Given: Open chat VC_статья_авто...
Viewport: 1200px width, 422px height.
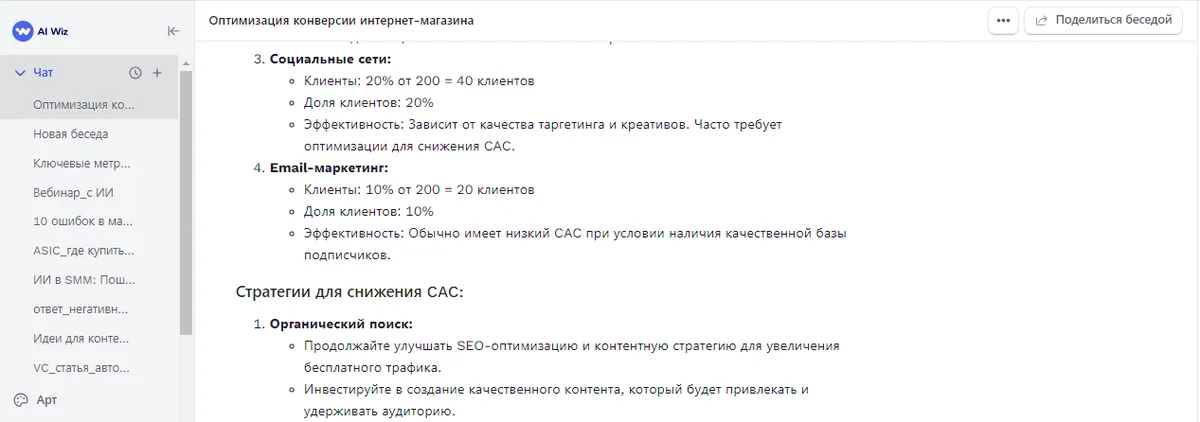Looking at the screenshot, I should (82, 368).
